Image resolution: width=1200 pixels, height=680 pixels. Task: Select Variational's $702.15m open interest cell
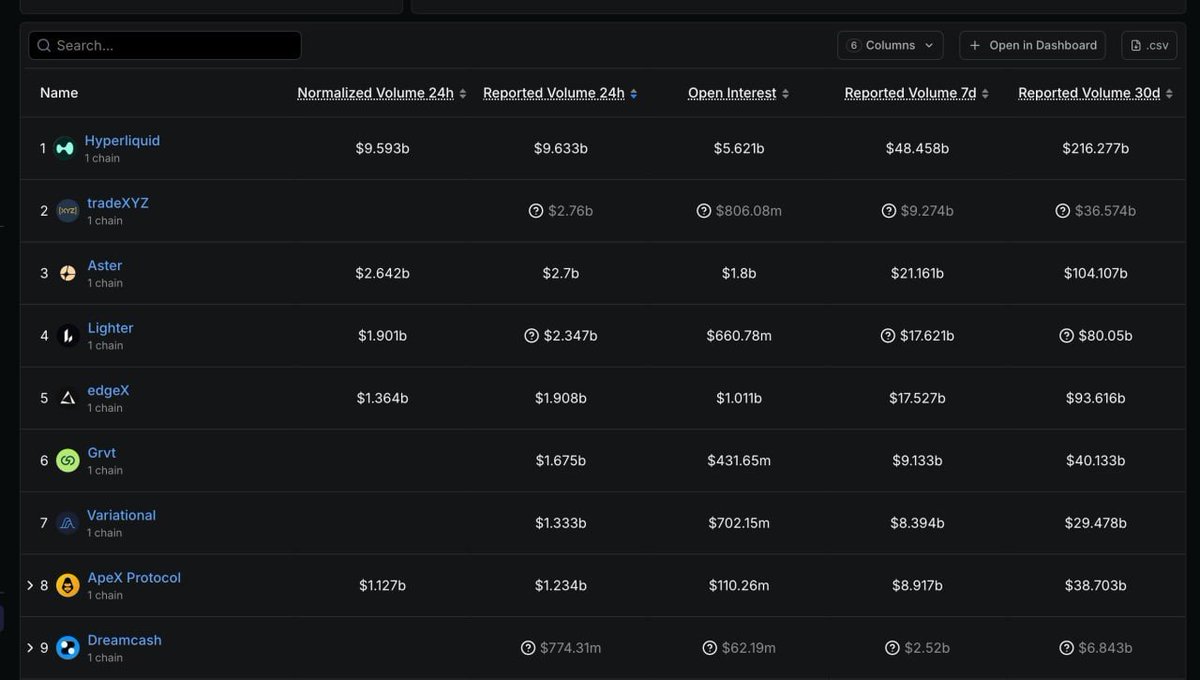pyautogui.click(x=739, y=523)
